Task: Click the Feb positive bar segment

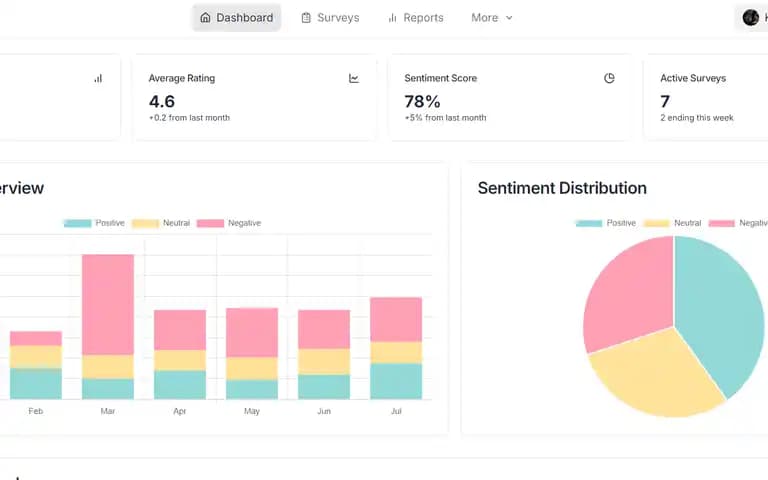Action: 36,384
